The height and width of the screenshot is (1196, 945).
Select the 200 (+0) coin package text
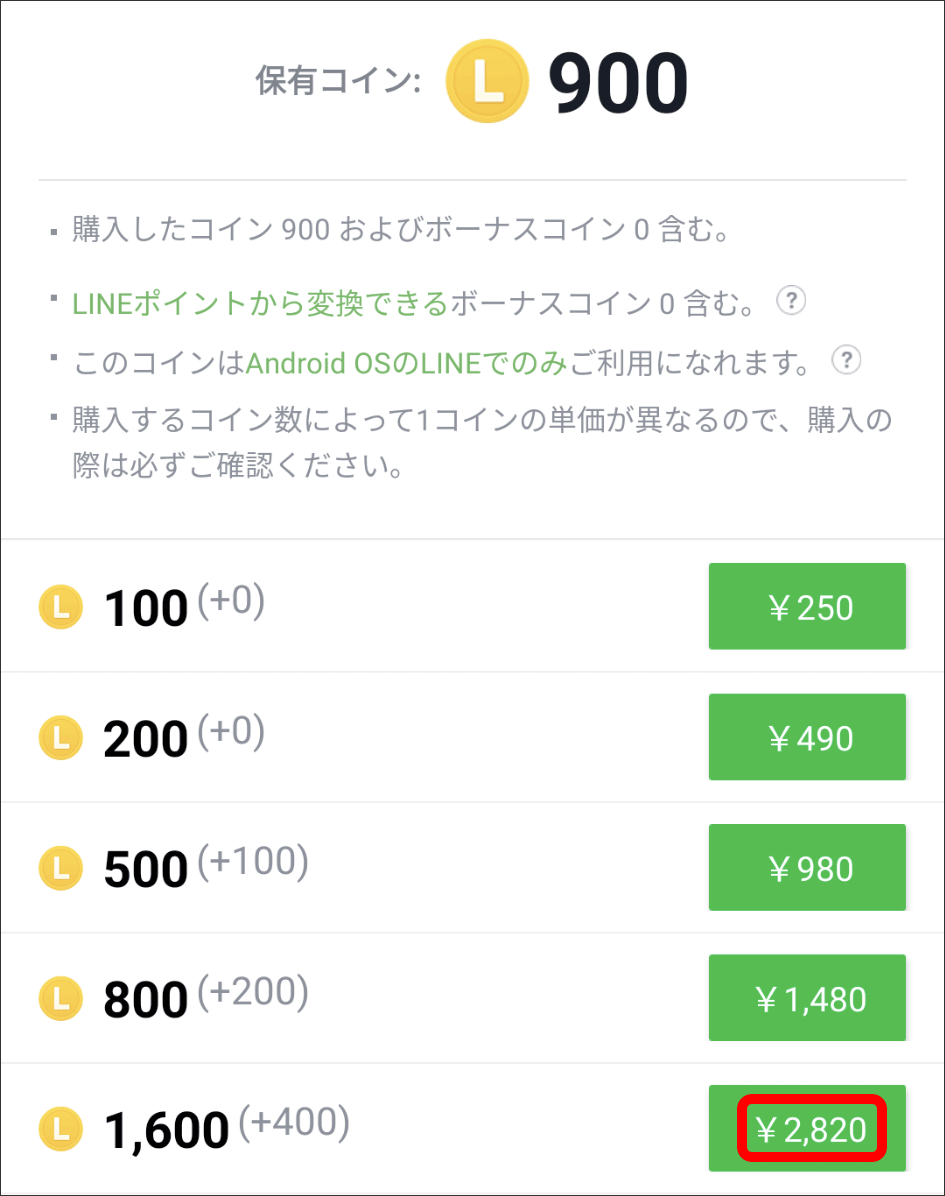(184, 738)
